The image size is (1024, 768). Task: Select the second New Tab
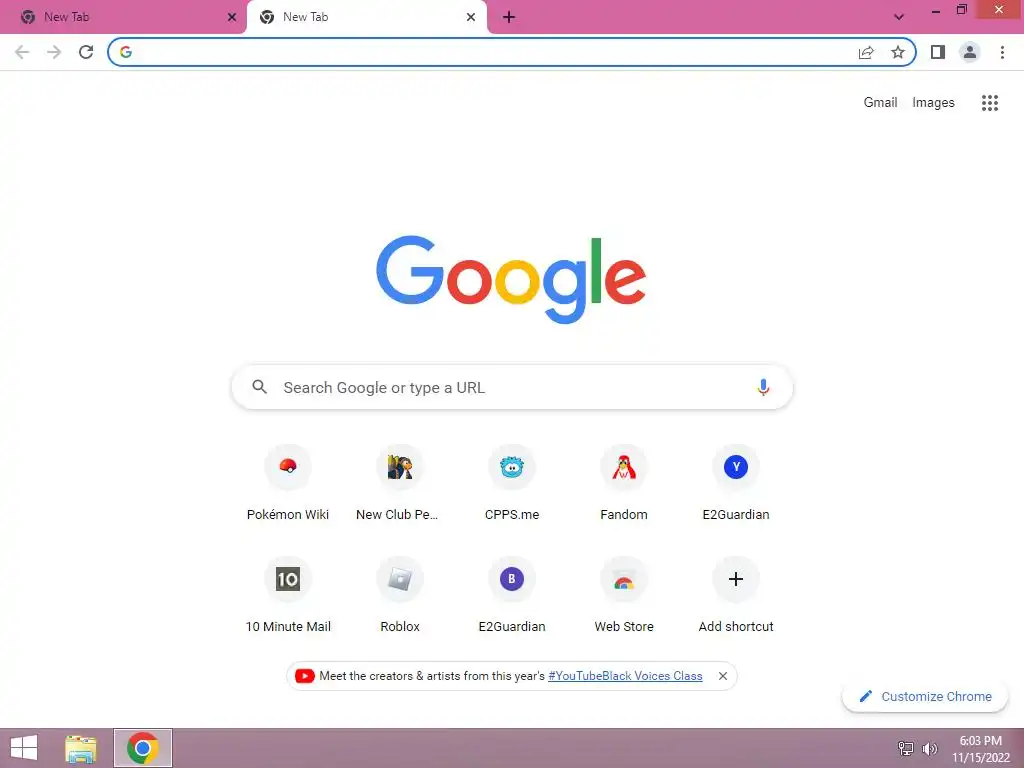(x=367, y=17)
